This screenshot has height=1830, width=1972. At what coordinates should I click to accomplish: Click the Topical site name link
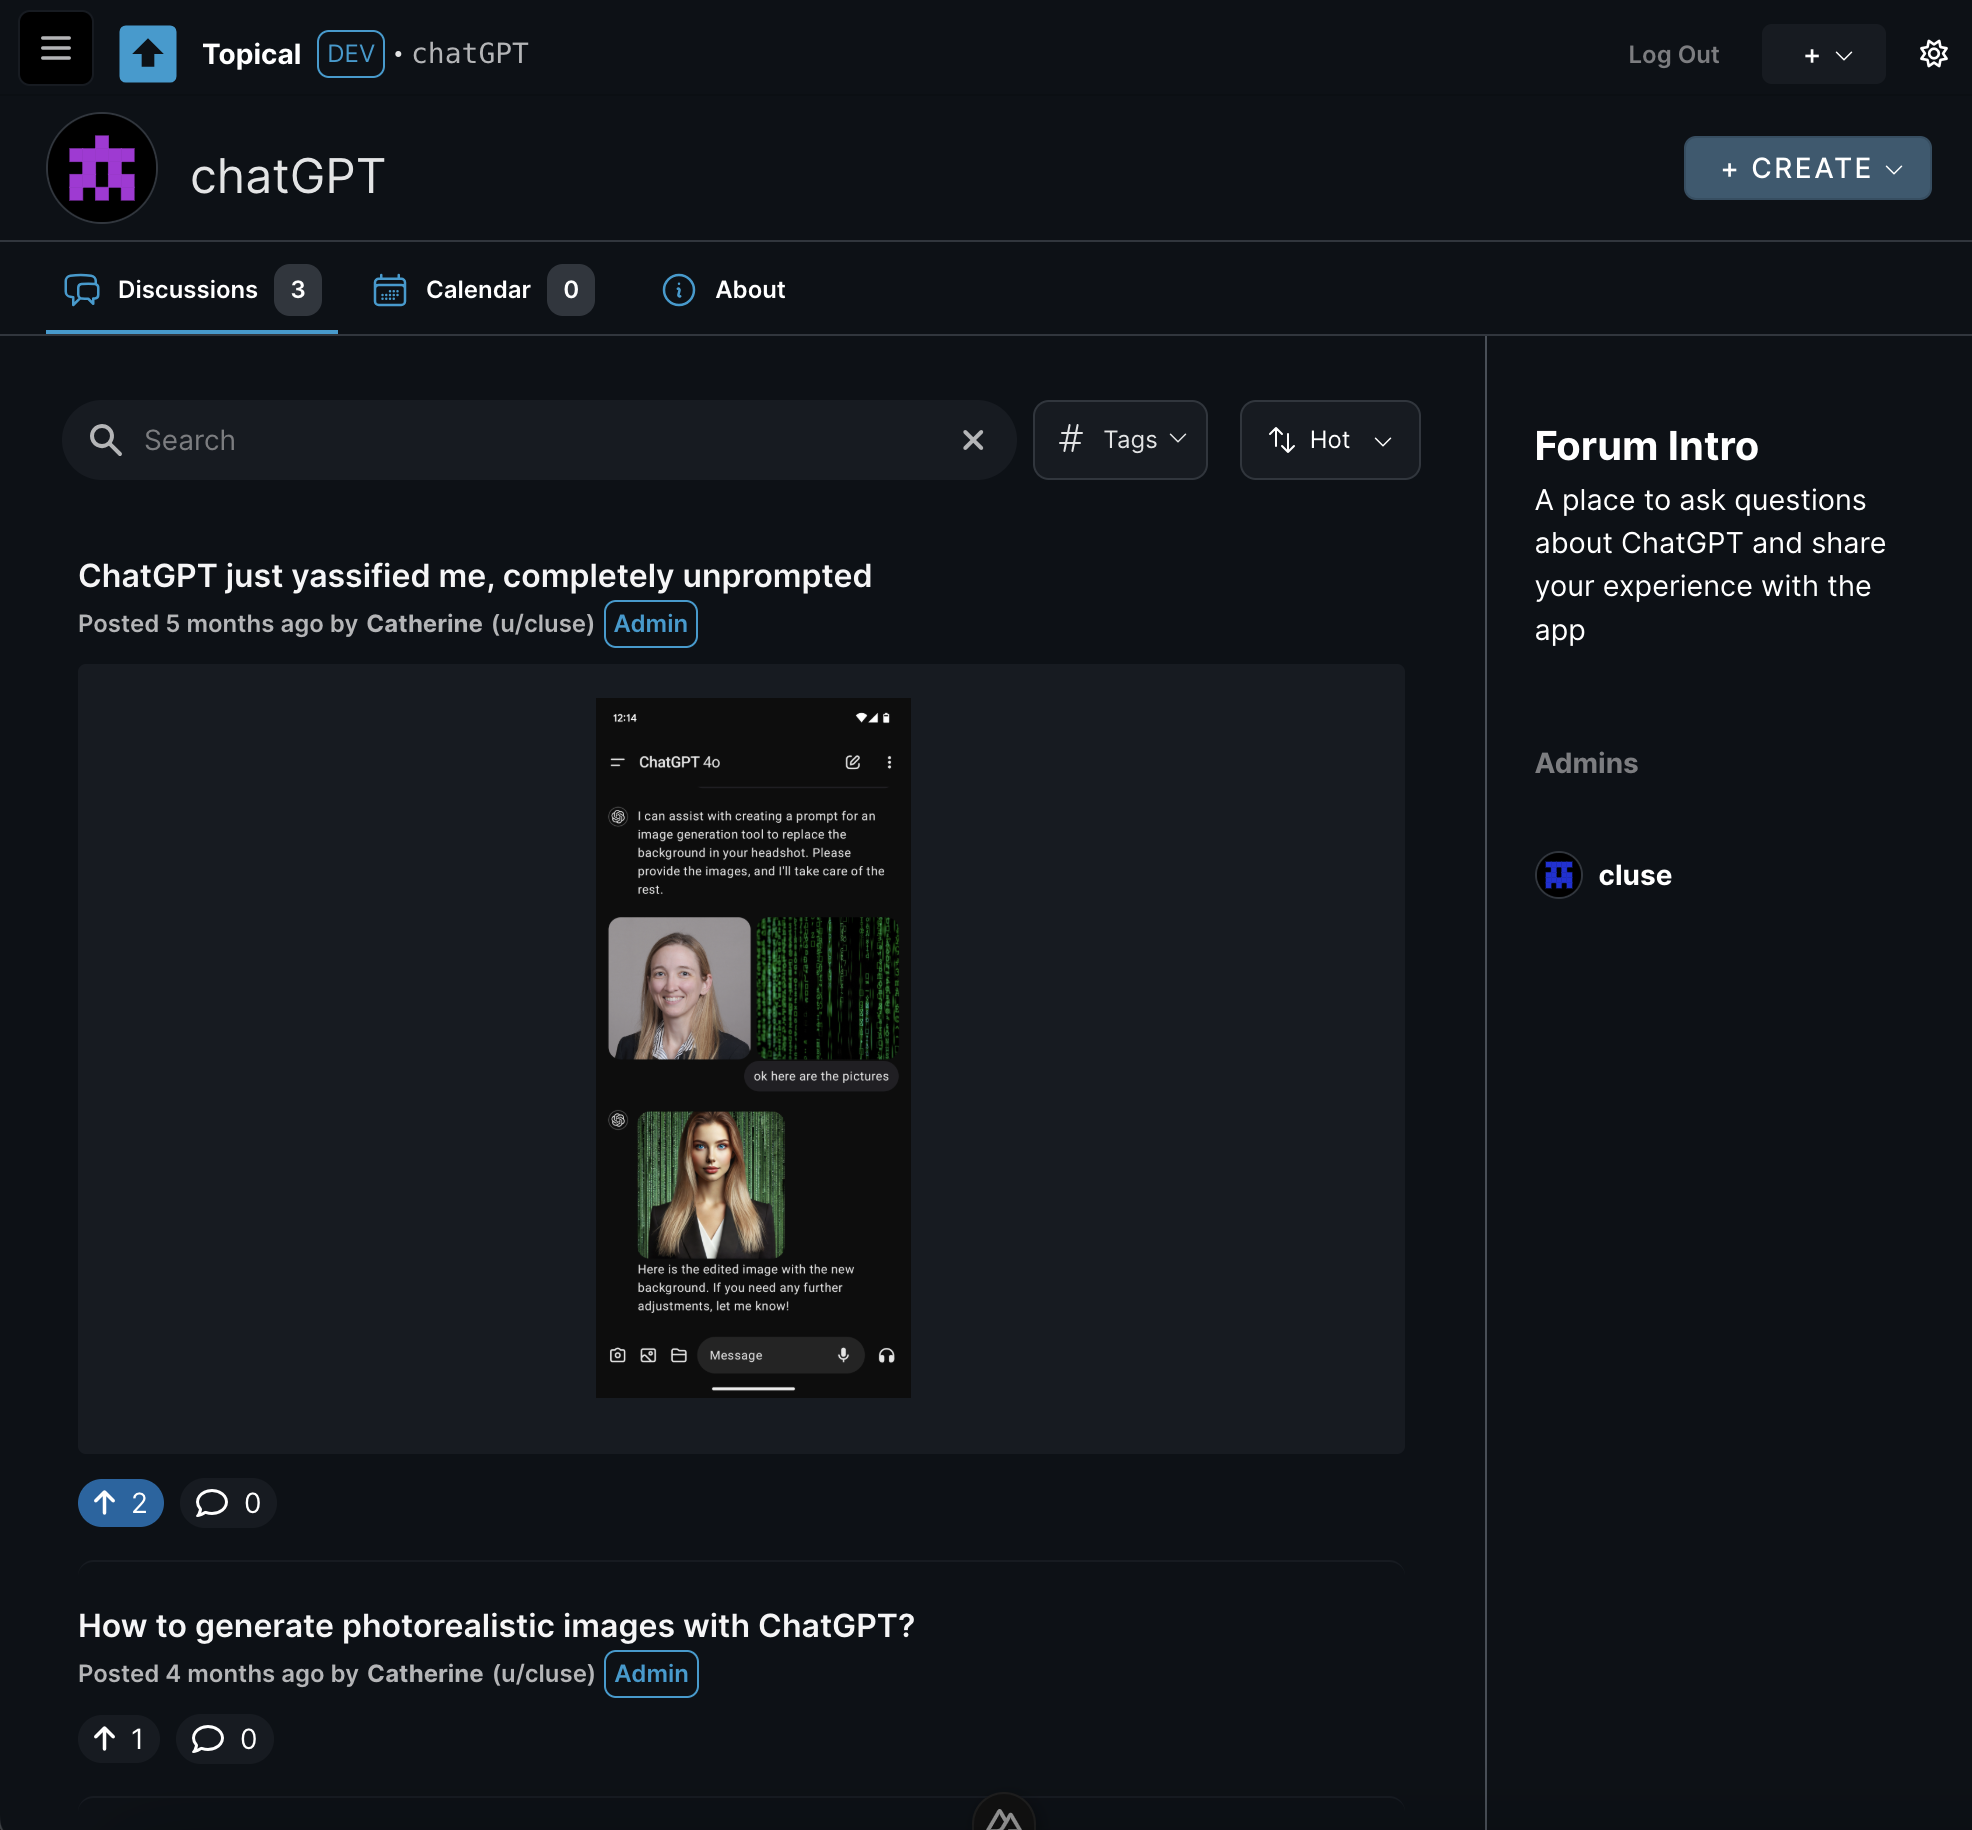[x=251, y=54]
